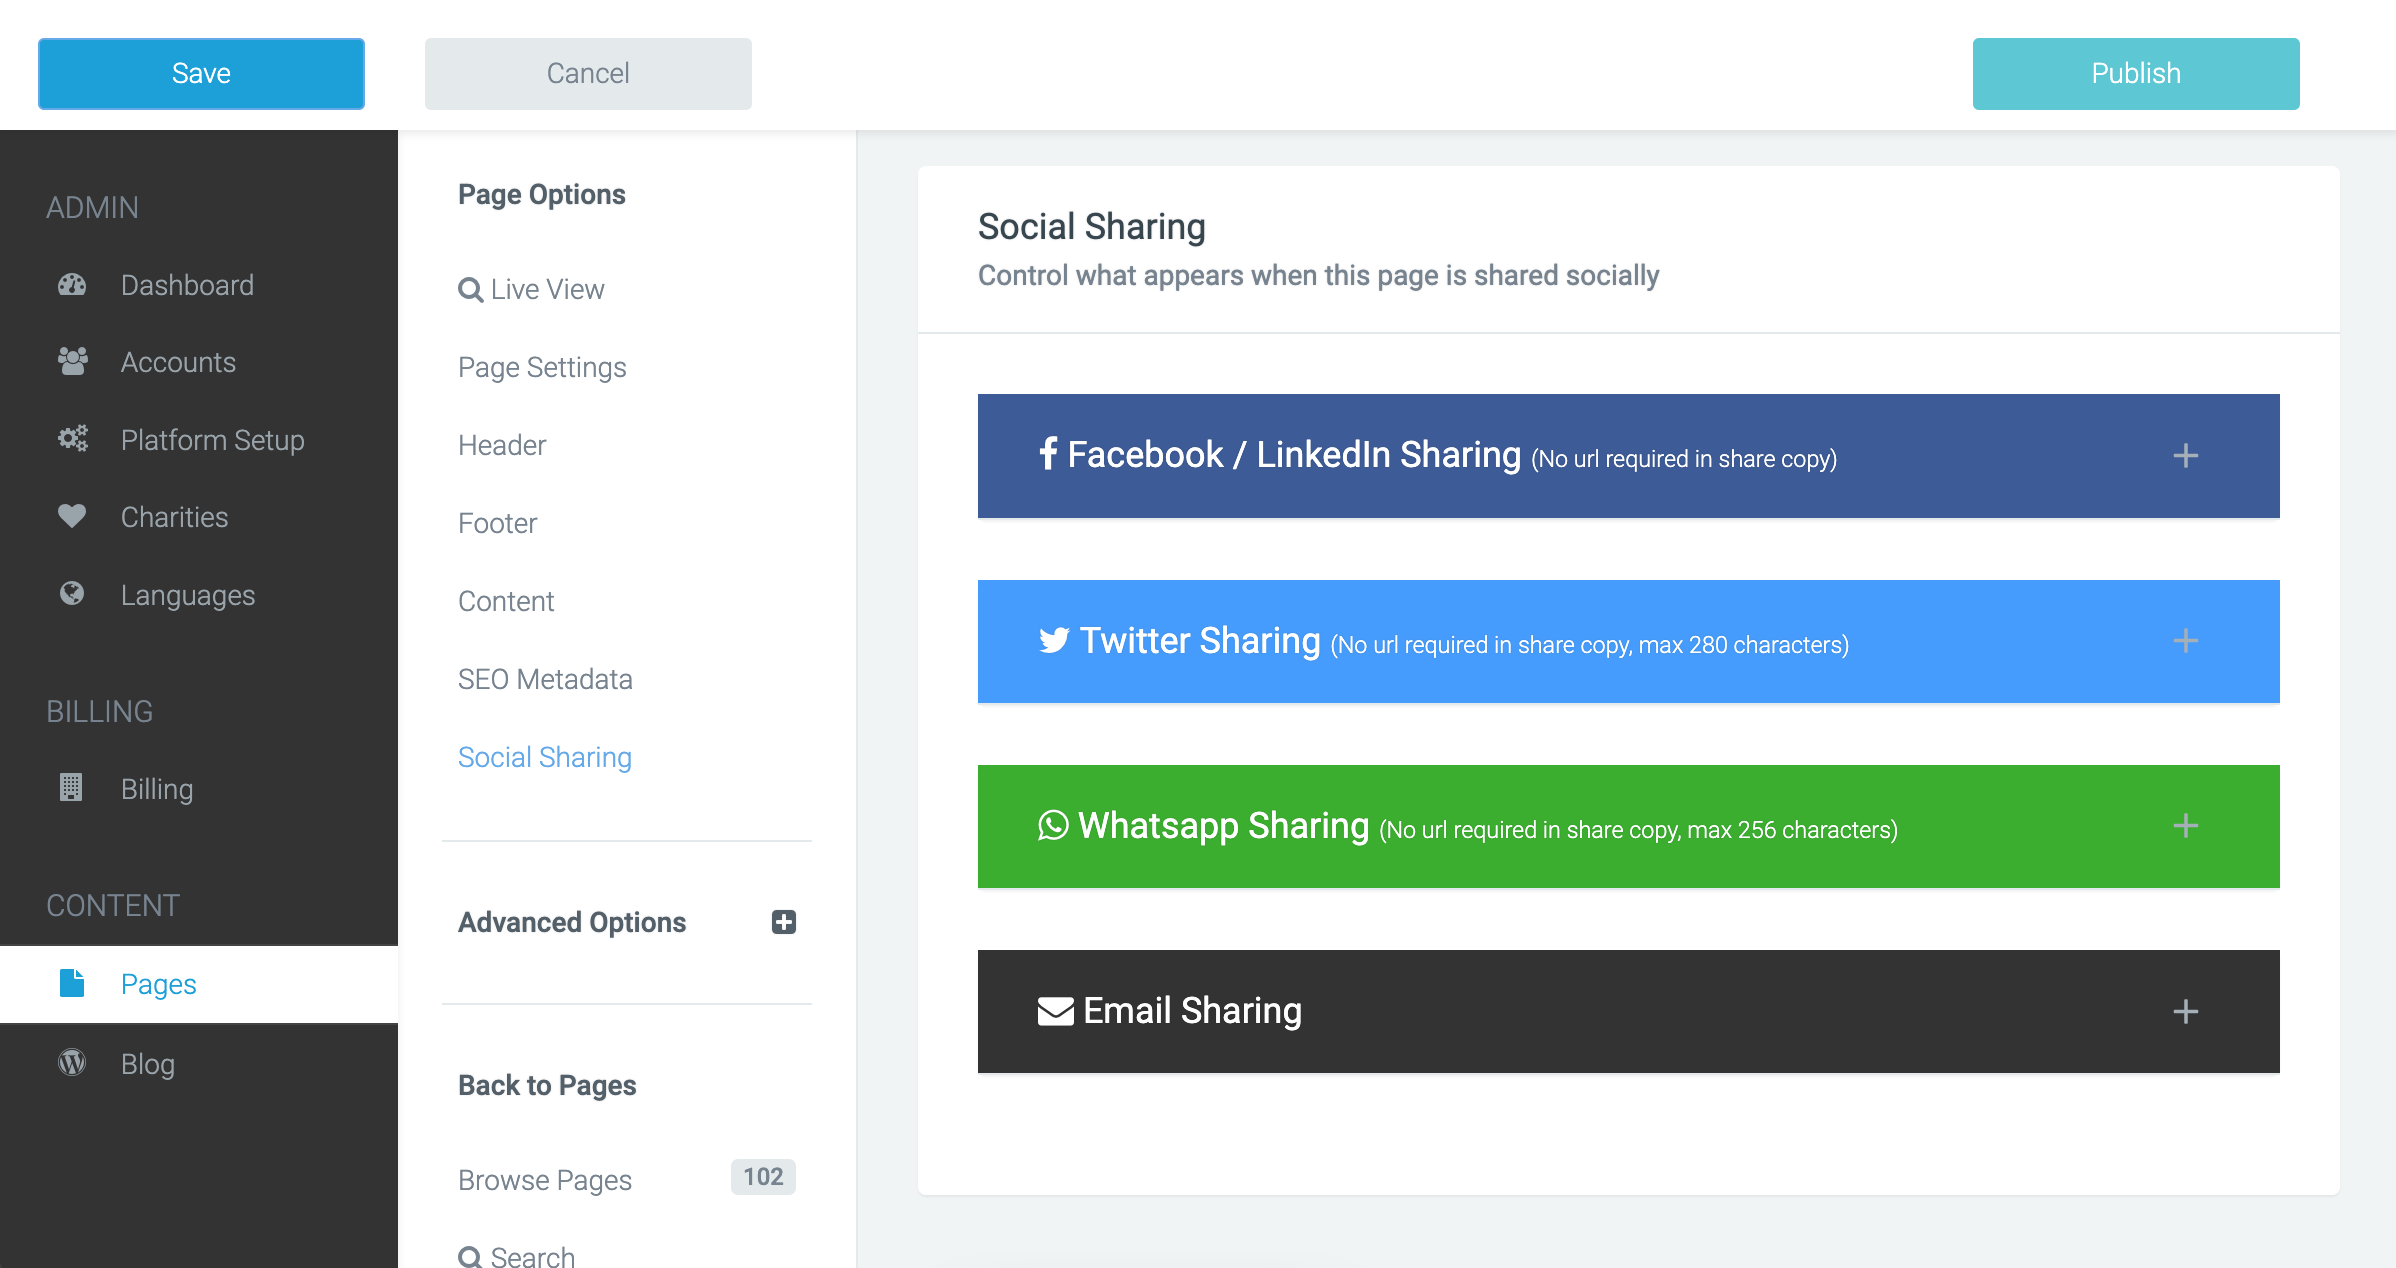This screenshot has width=2396, height=1268.
Task: Click the Whatsapp Sharing title text
Action: [1224, 826]
